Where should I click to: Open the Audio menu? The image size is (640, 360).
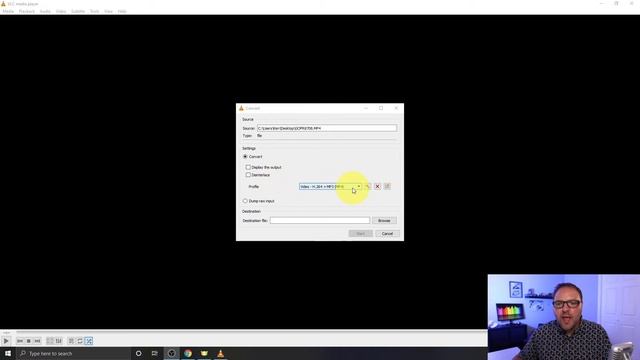coord(45,11)
